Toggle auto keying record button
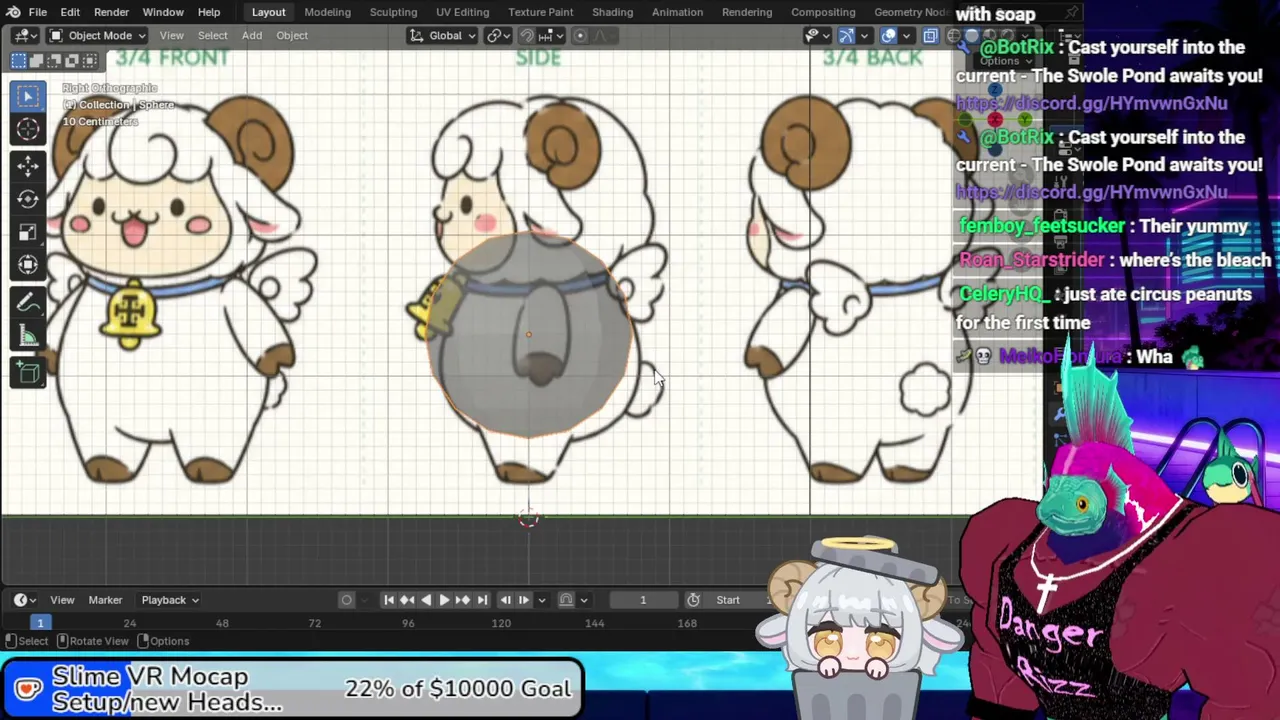 click(x=346, y=600)
